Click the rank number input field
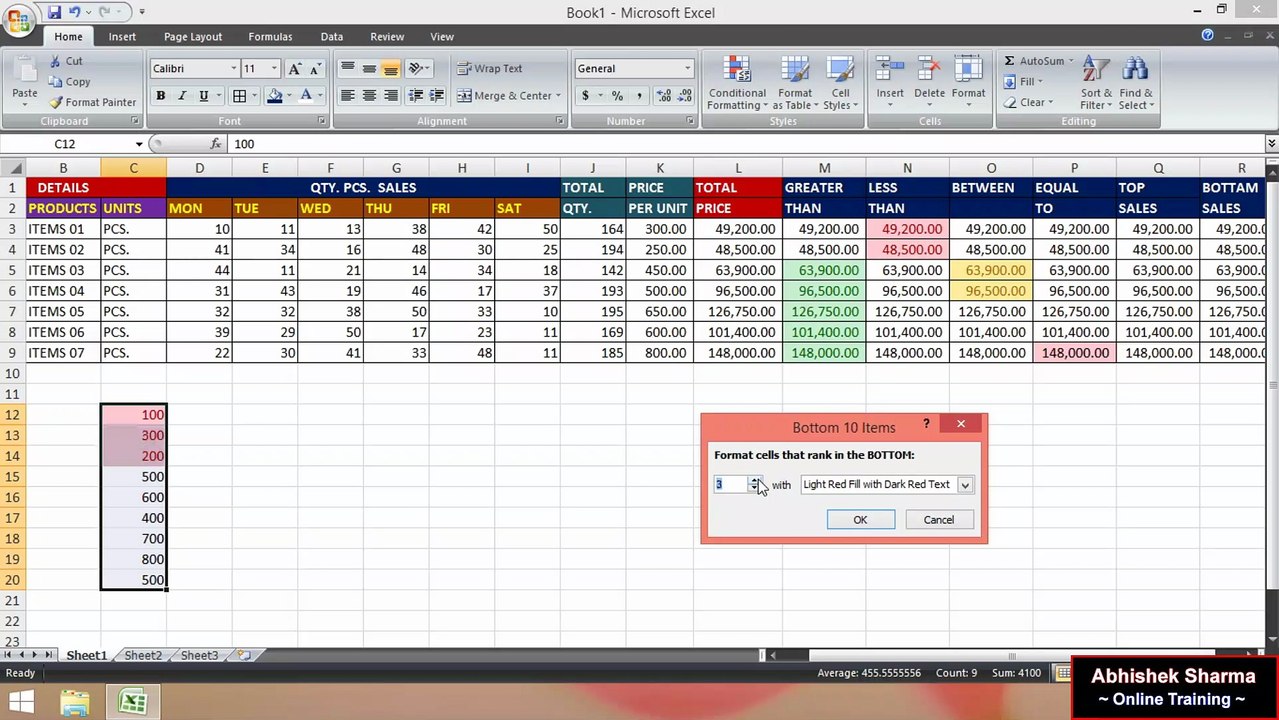Viewport: 1279px width, 720px height. pos(731,484)
